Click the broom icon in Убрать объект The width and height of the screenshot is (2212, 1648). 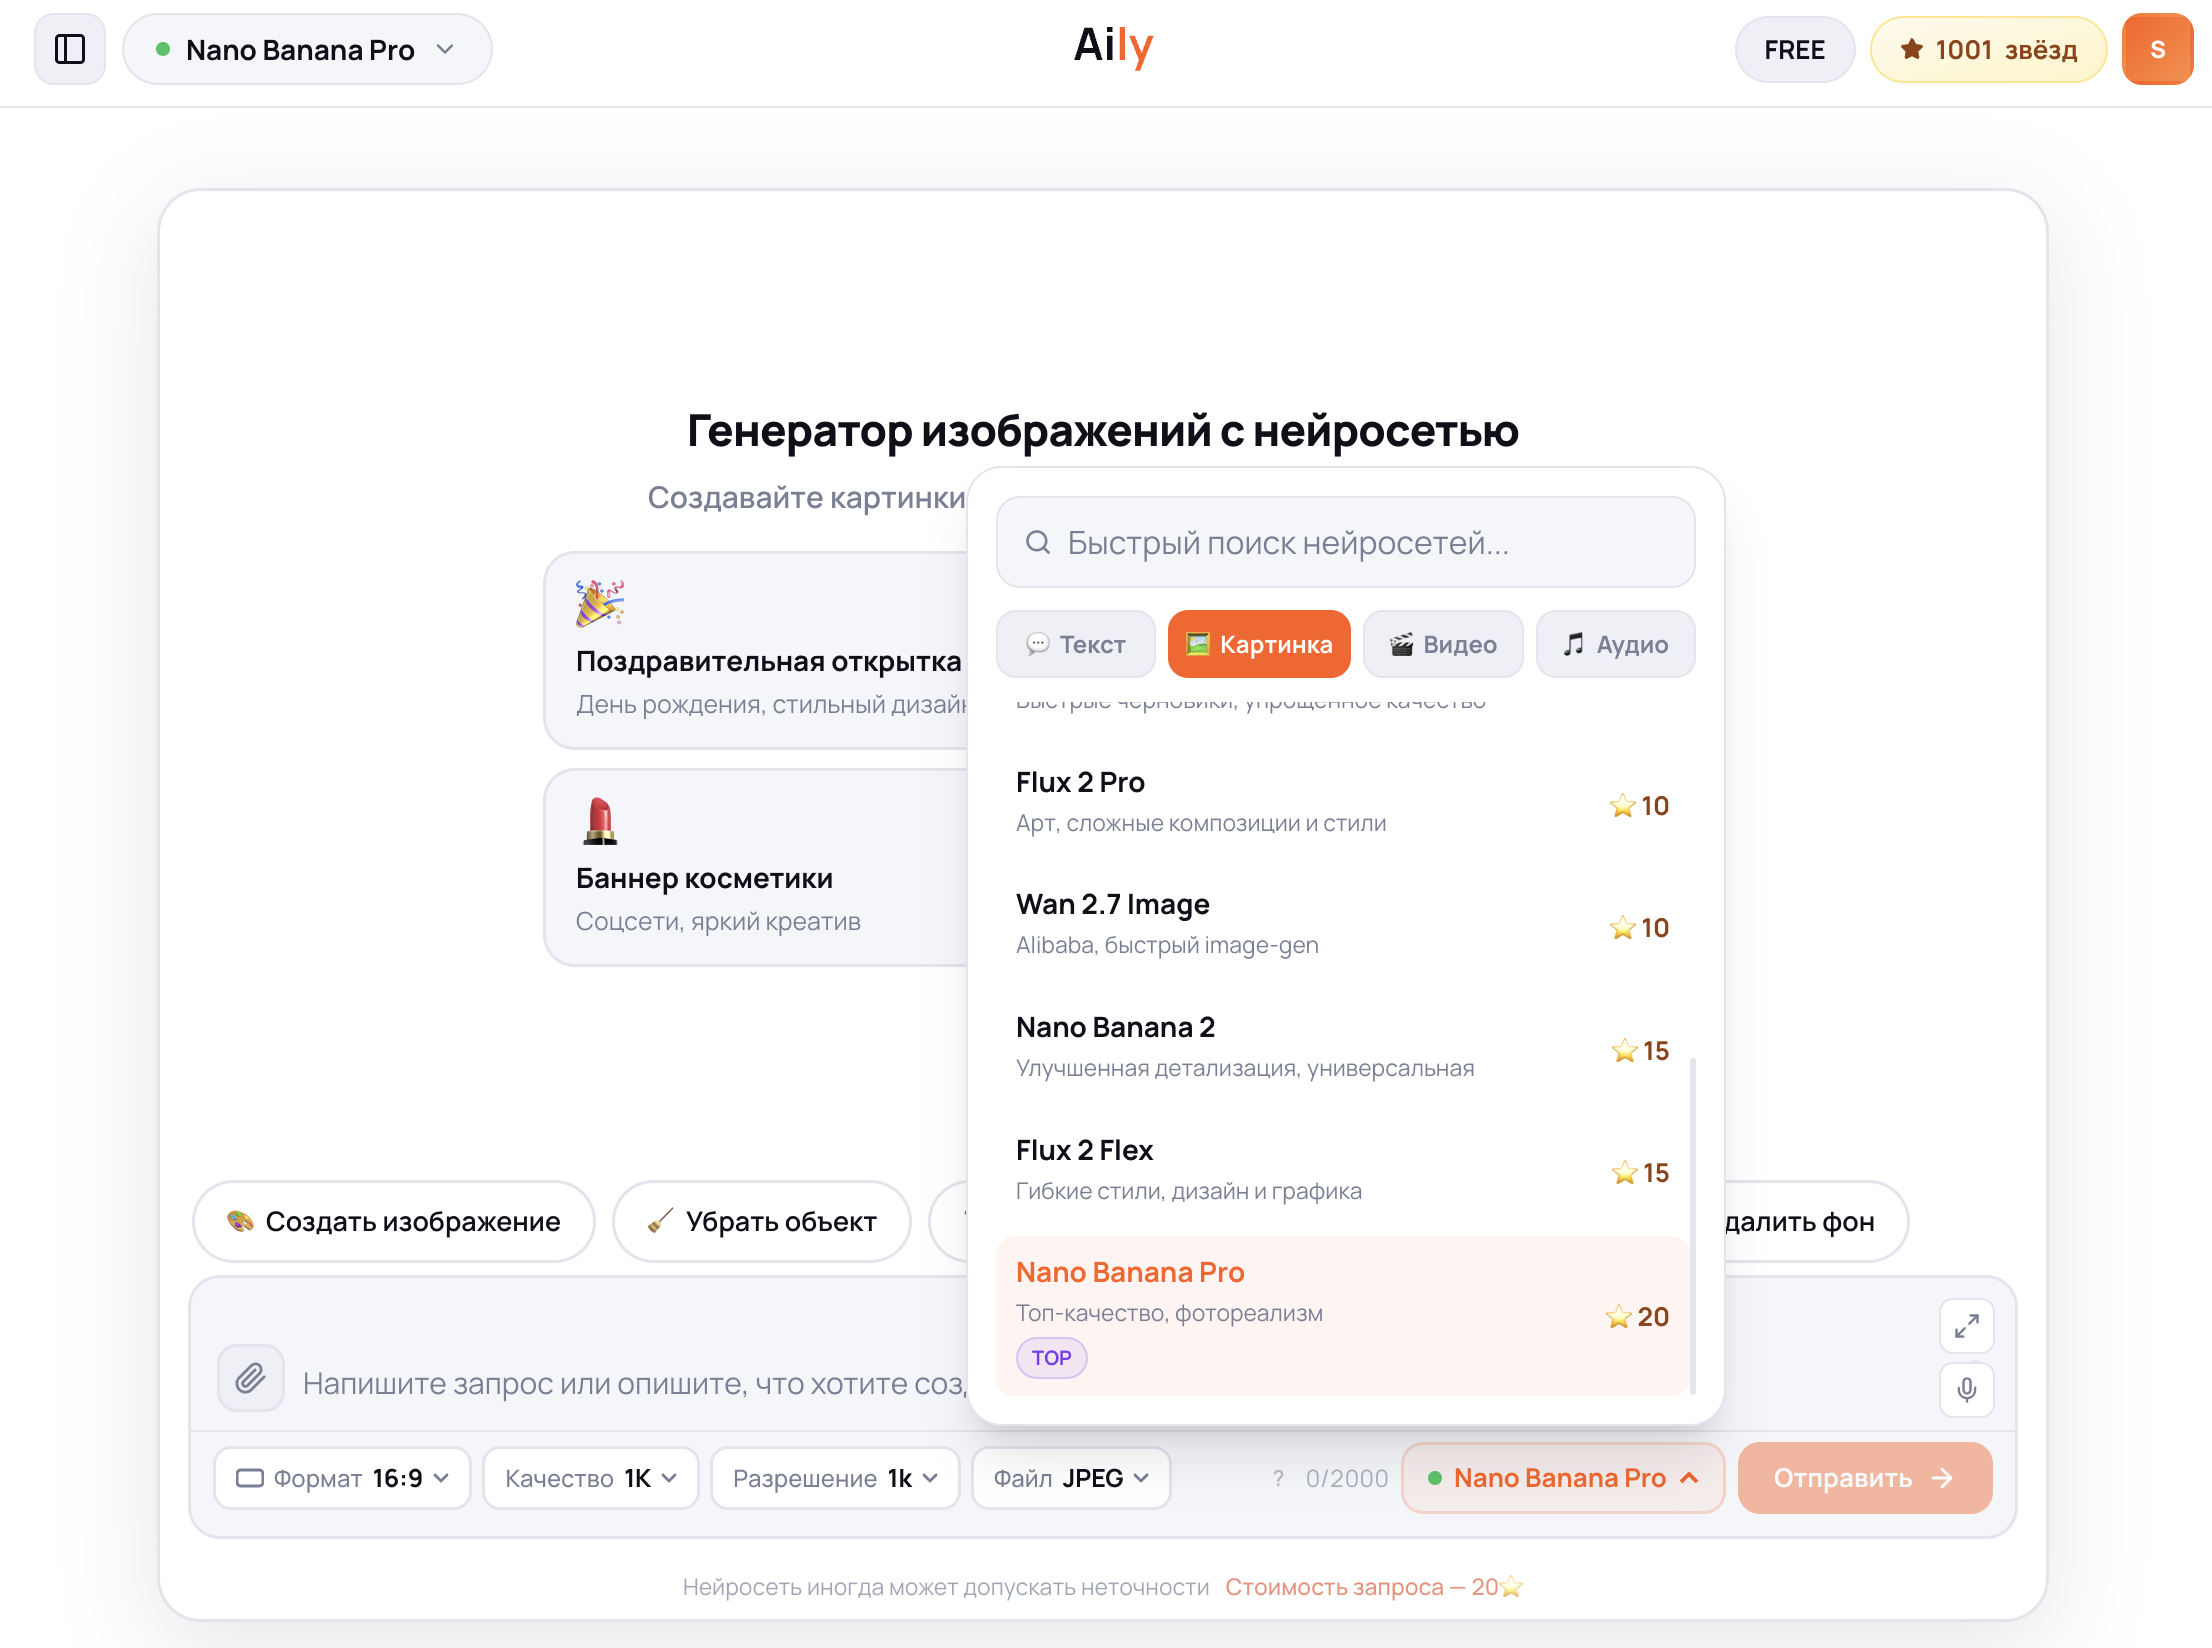660,1221
